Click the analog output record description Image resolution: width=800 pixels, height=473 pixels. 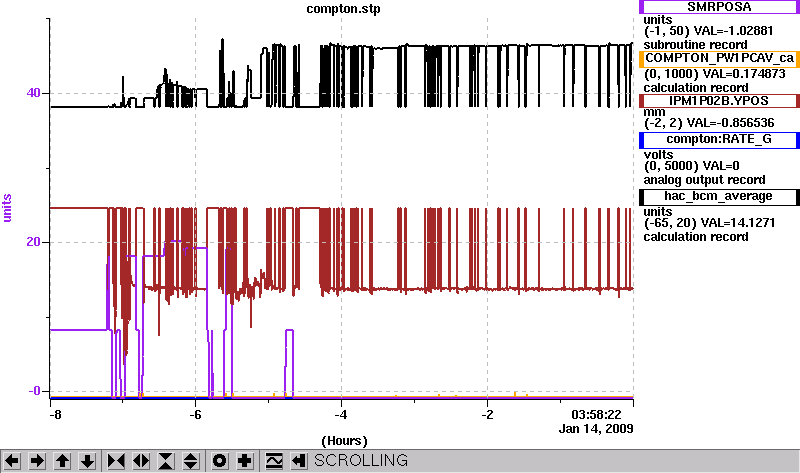point(705,180)
